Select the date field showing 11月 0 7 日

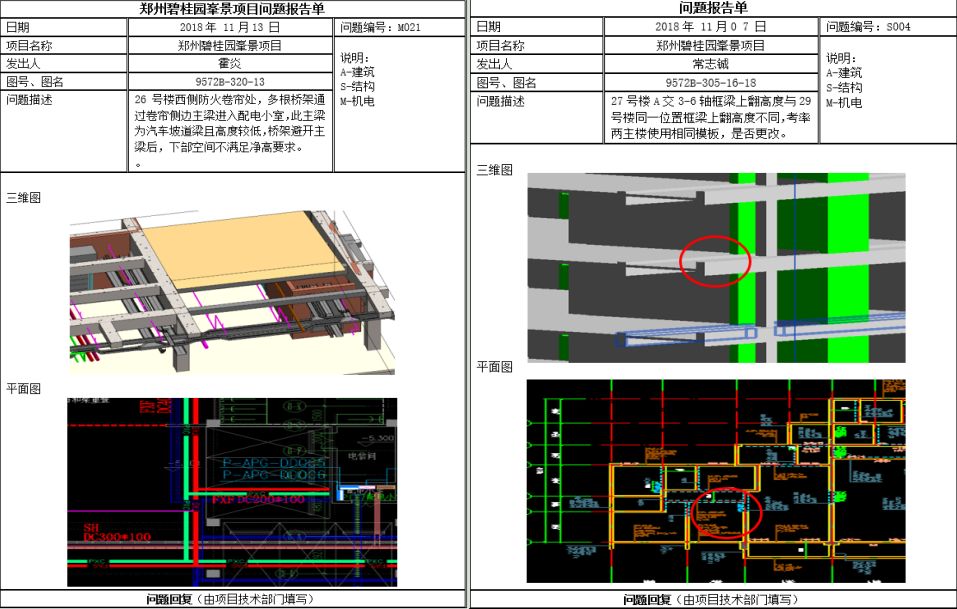710,27
